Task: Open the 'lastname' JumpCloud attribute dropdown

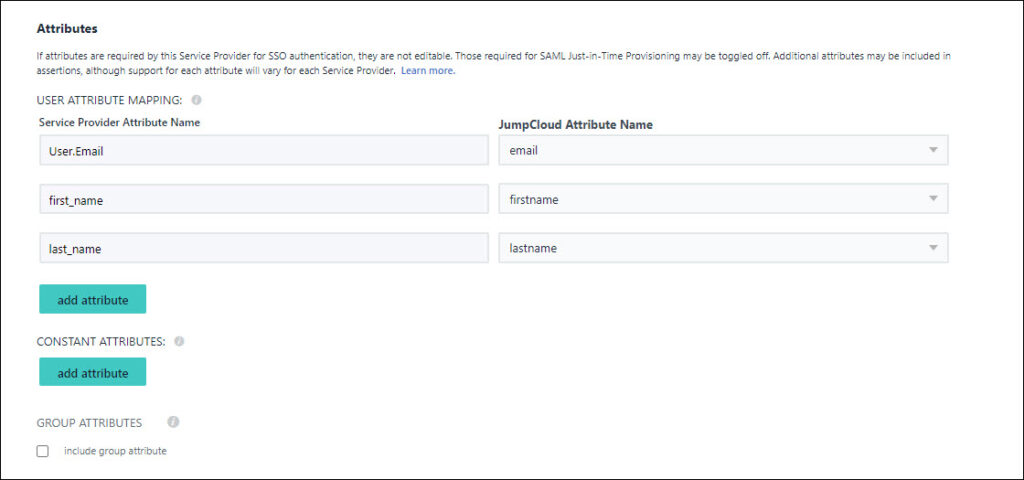Action: [x=723, y=248]
